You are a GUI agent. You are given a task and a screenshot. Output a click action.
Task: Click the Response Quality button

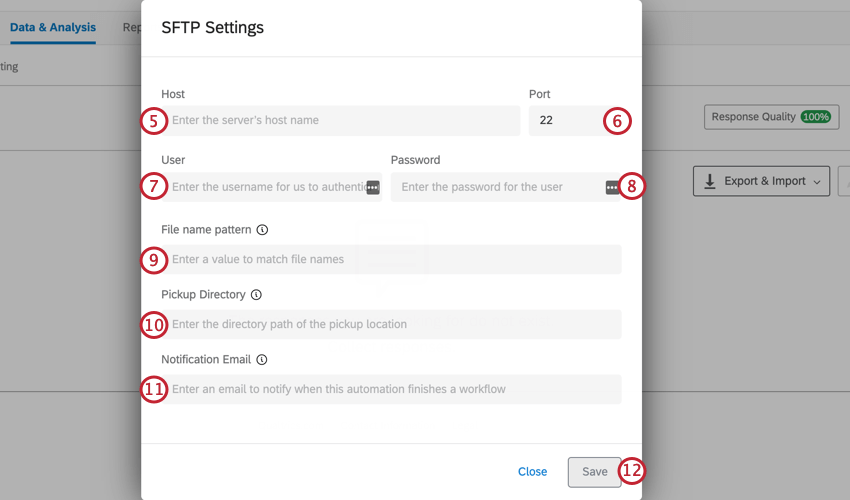point(753,117)
